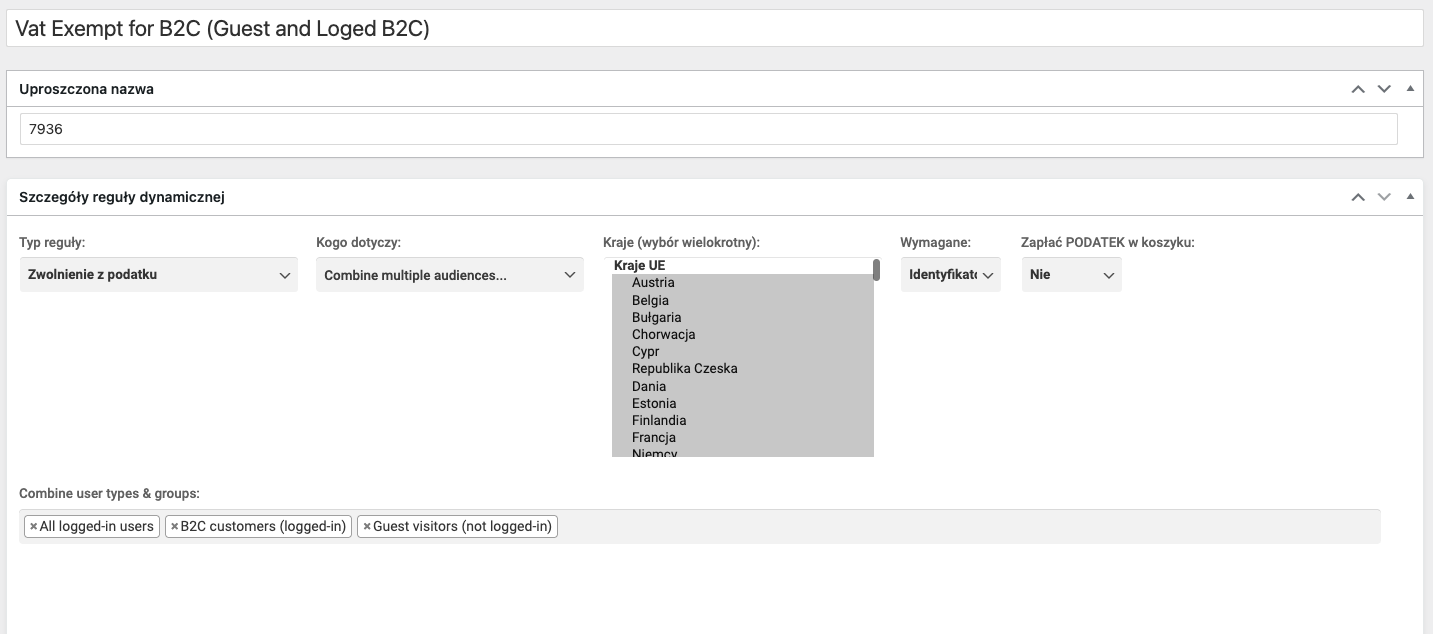This screenshot has width=1433, height=634.
Task: Click the rule title text field
Action: coord(714,29)
